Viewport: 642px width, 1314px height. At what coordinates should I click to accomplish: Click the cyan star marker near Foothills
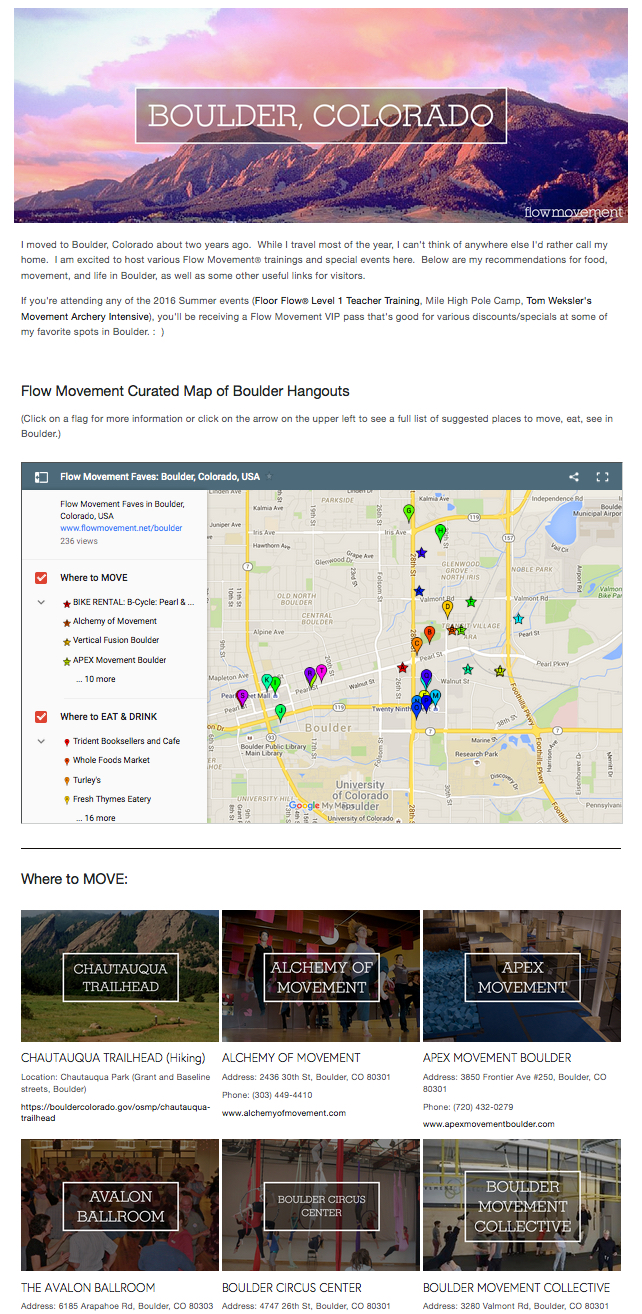tap(518, 620)
